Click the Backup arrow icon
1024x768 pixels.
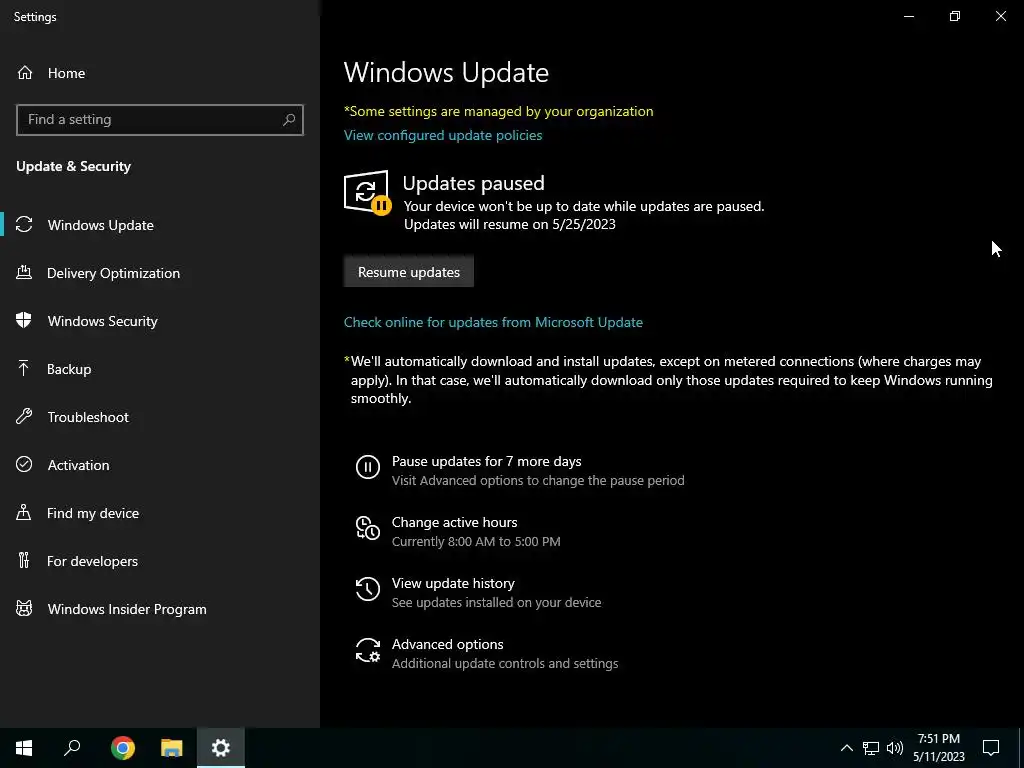(24, 369)
